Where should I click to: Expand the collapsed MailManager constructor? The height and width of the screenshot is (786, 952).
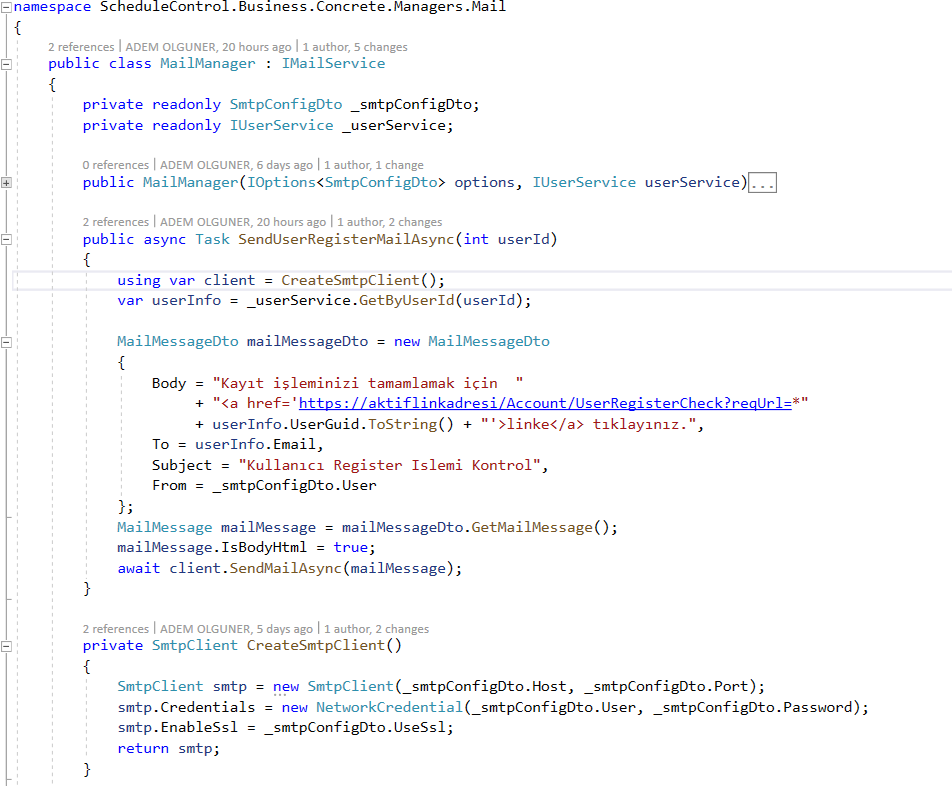click(6, 183)
